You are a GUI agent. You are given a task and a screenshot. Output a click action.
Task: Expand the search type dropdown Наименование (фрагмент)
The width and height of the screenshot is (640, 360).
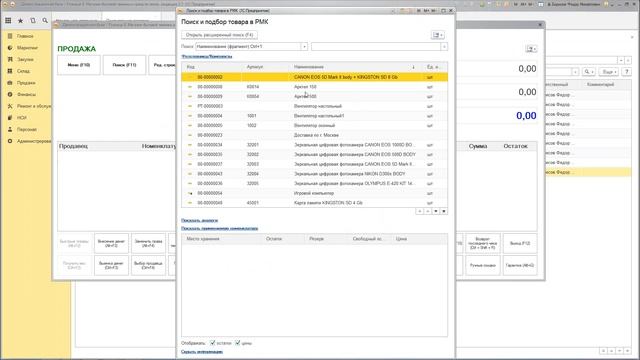(x=304, y=47)
